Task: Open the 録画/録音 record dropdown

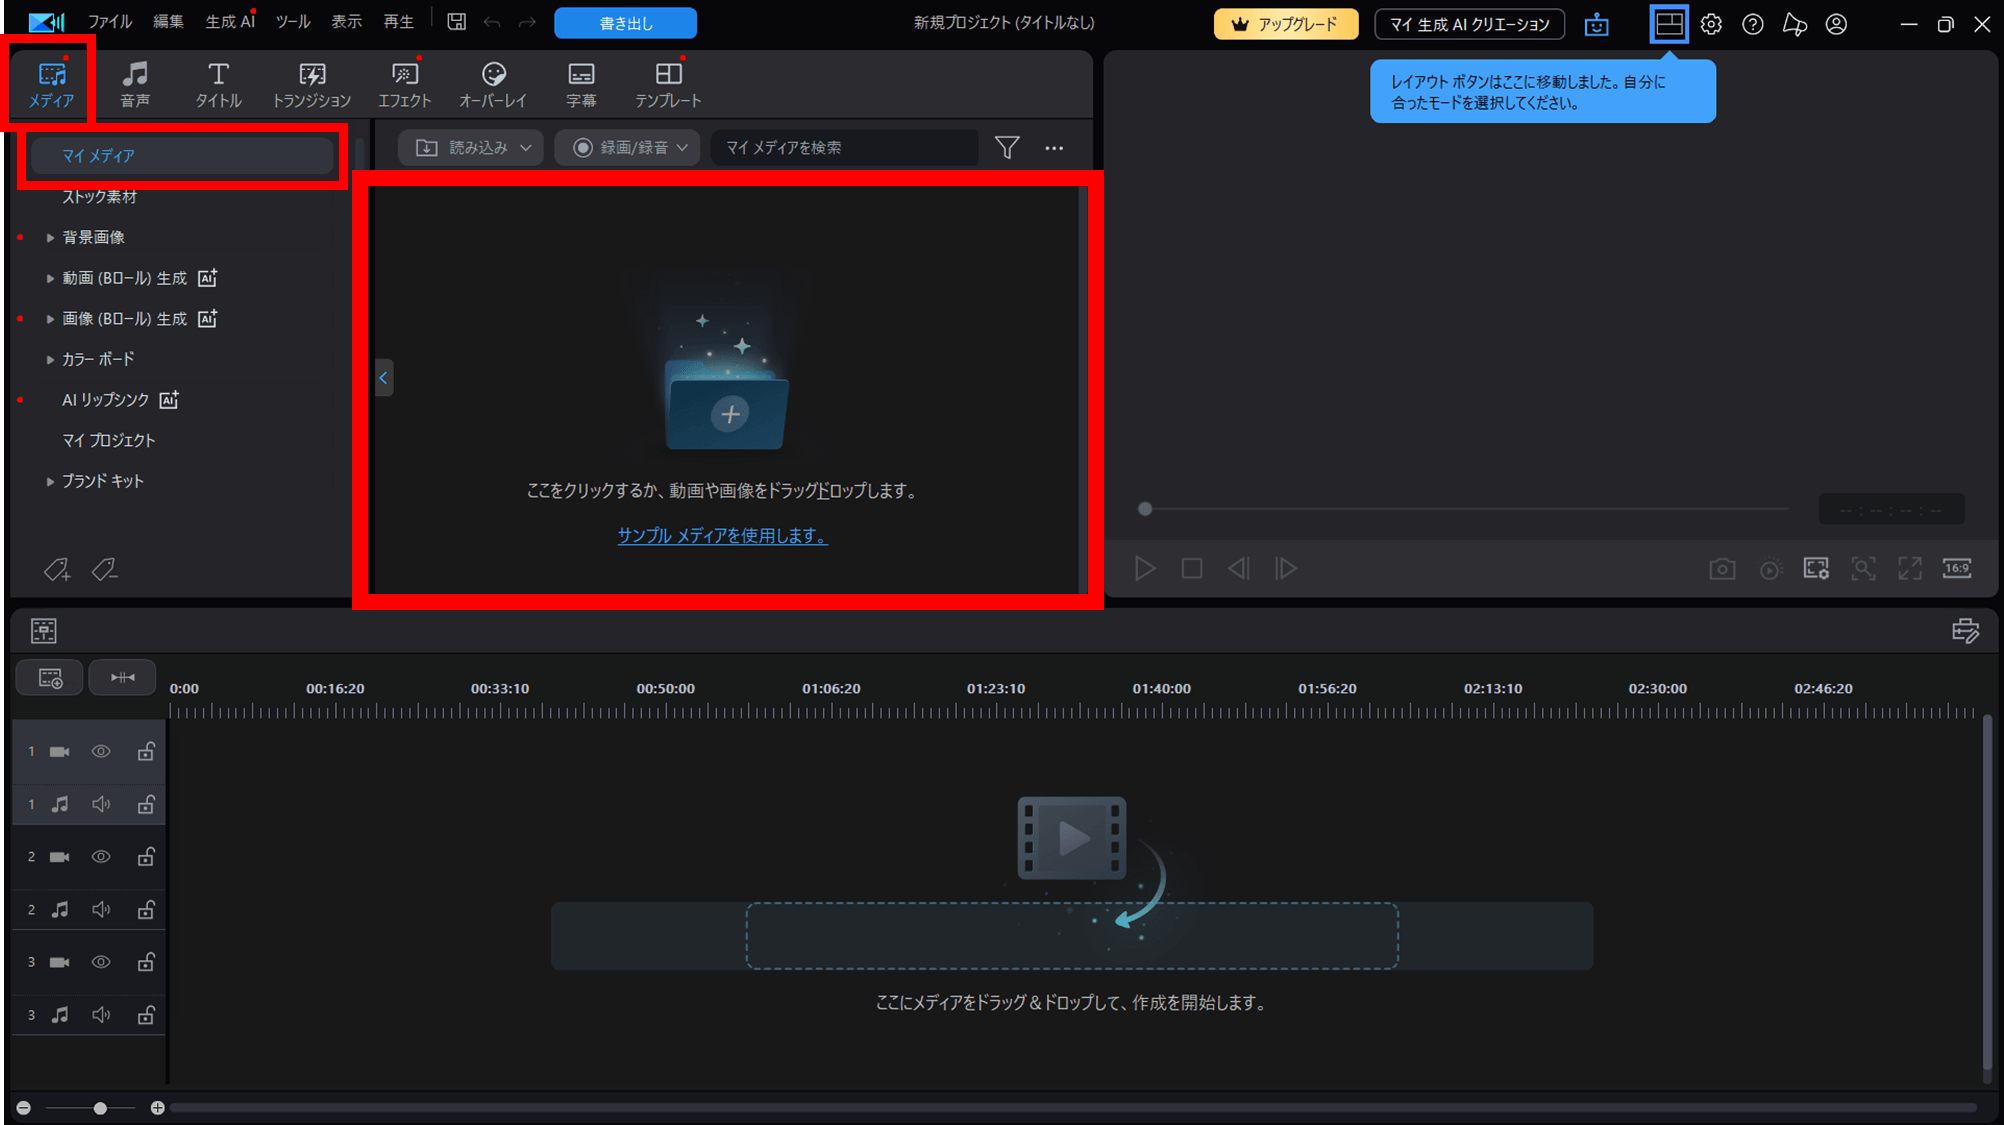Action: click(628, 148)
